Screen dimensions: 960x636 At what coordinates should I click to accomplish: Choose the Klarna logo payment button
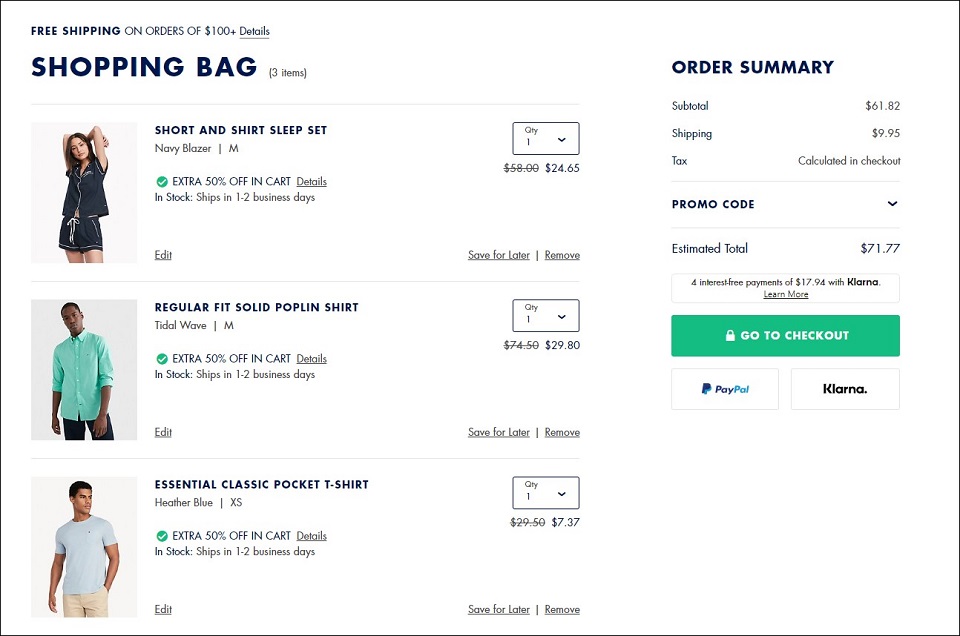pos(845,389)
